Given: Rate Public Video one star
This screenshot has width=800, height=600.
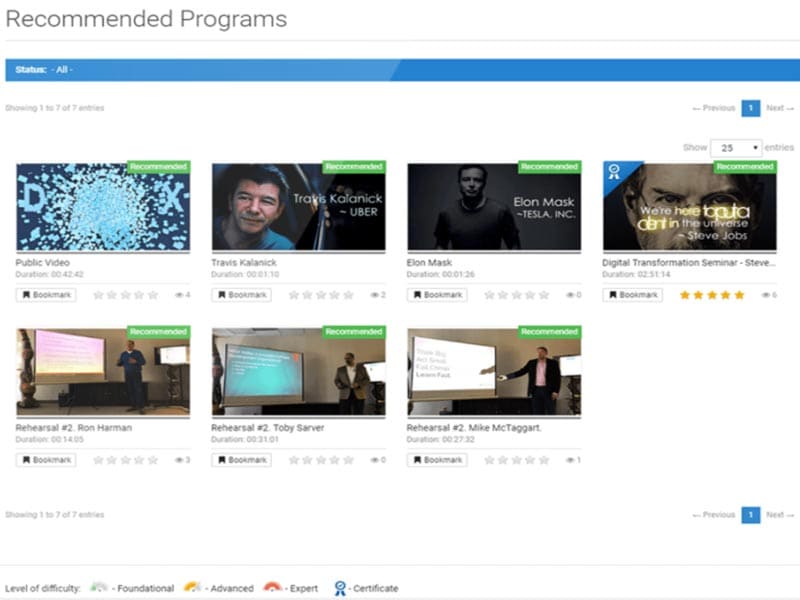Looking at the screenshot, I should click(x=98, y=295).
